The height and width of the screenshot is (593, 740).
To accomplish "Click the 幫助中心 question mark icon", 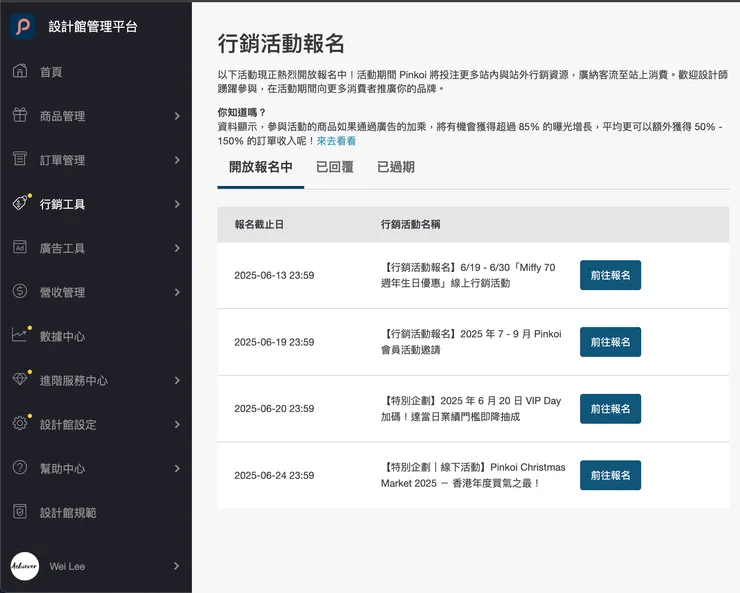I will [20, 468].
